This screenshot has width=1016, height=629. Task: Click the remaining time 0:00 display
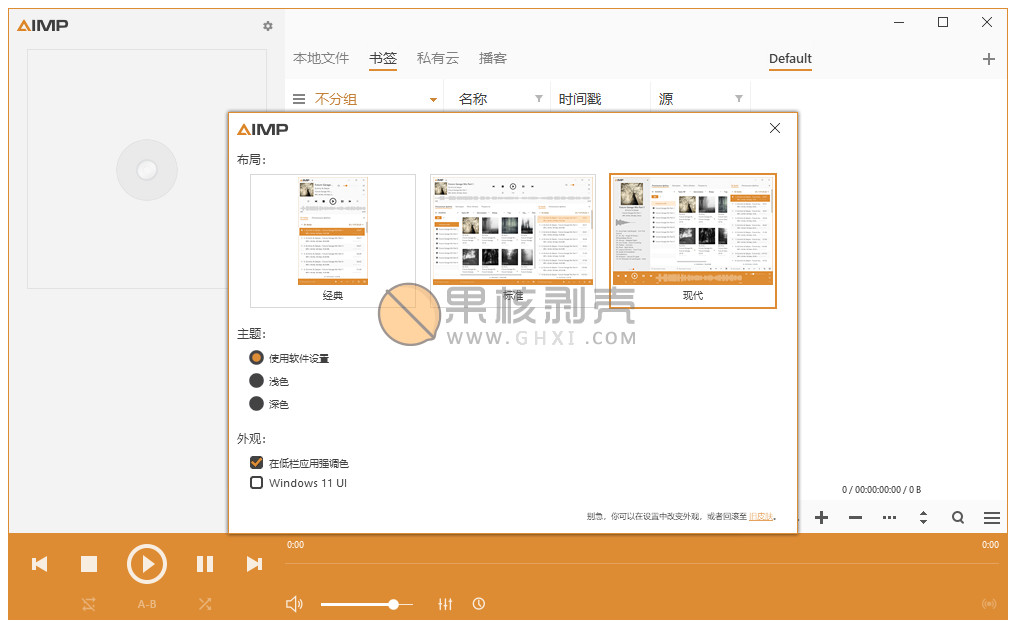coord(990,545)
